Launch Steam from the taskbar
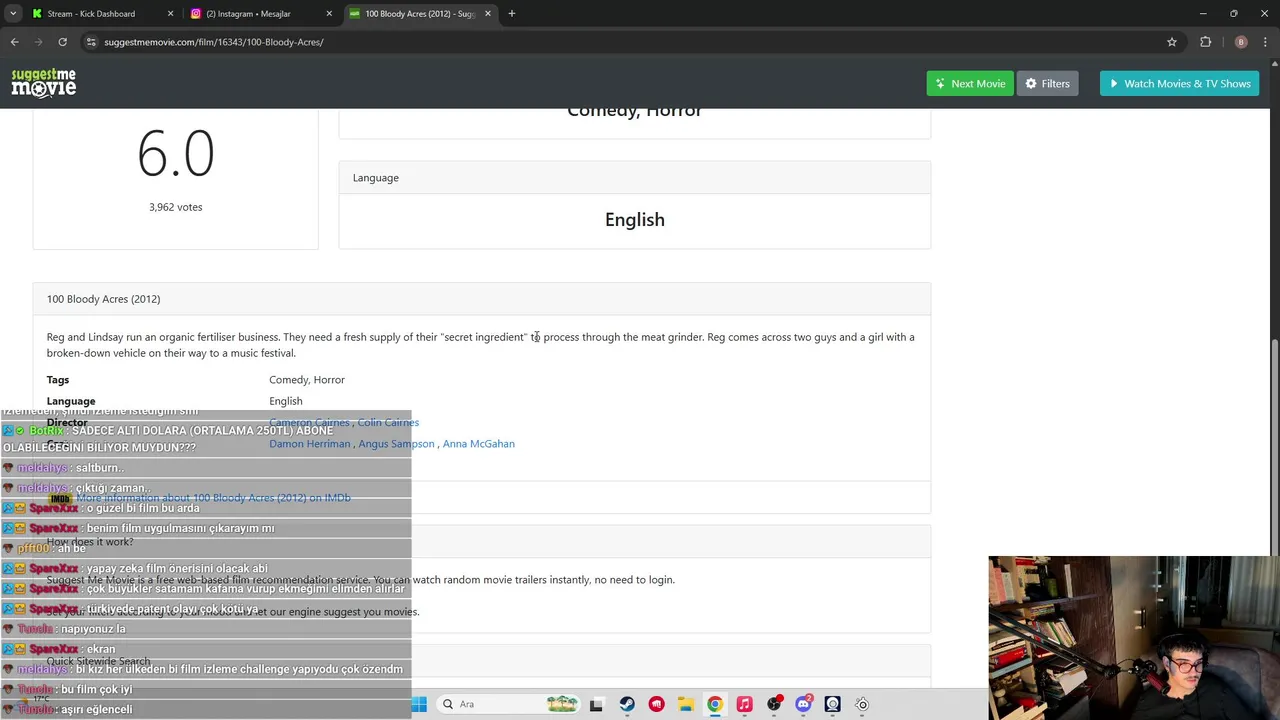The image size is (1280, 720). tap(626, 704)
